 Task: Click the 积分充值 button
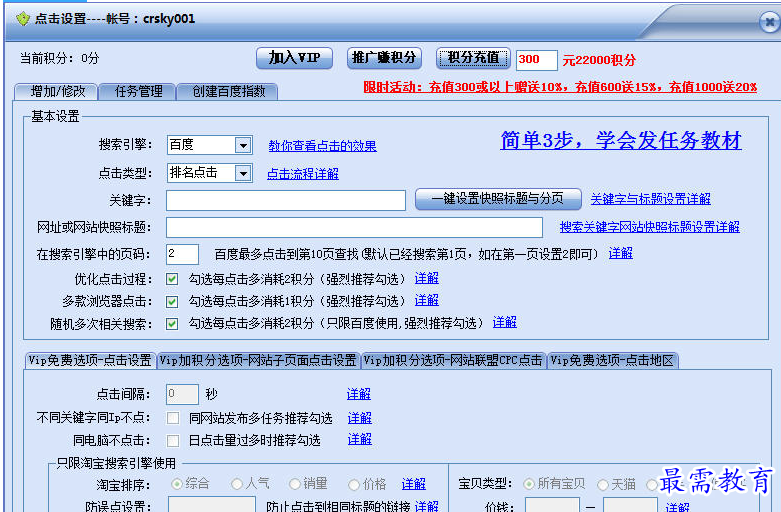[x=473, y=58]
